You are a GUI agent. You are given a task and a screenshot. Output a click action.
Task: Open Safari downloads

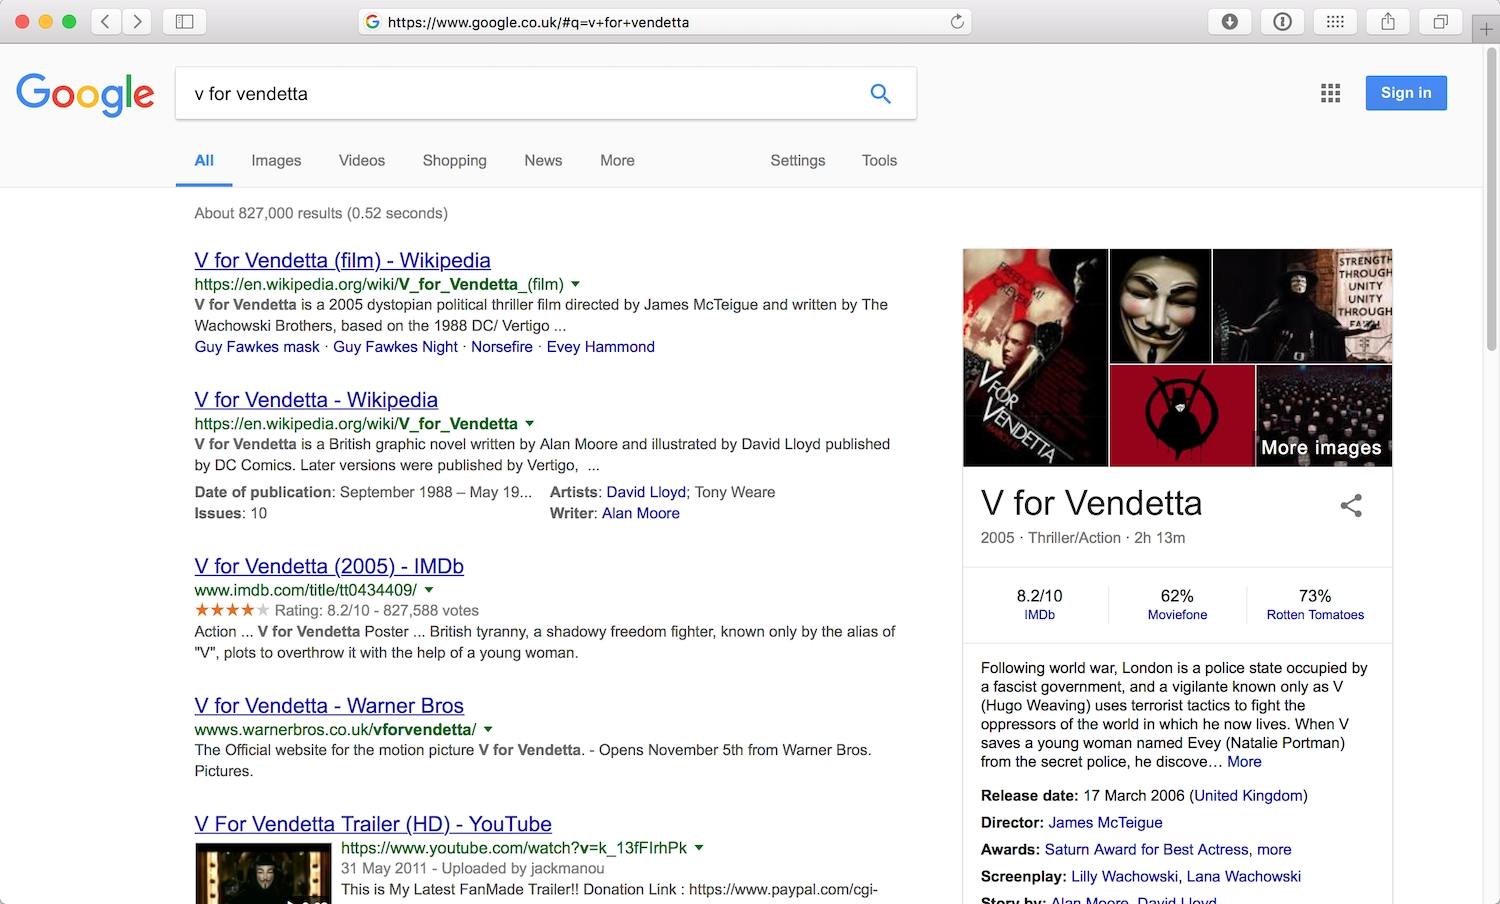(1229, 21)
